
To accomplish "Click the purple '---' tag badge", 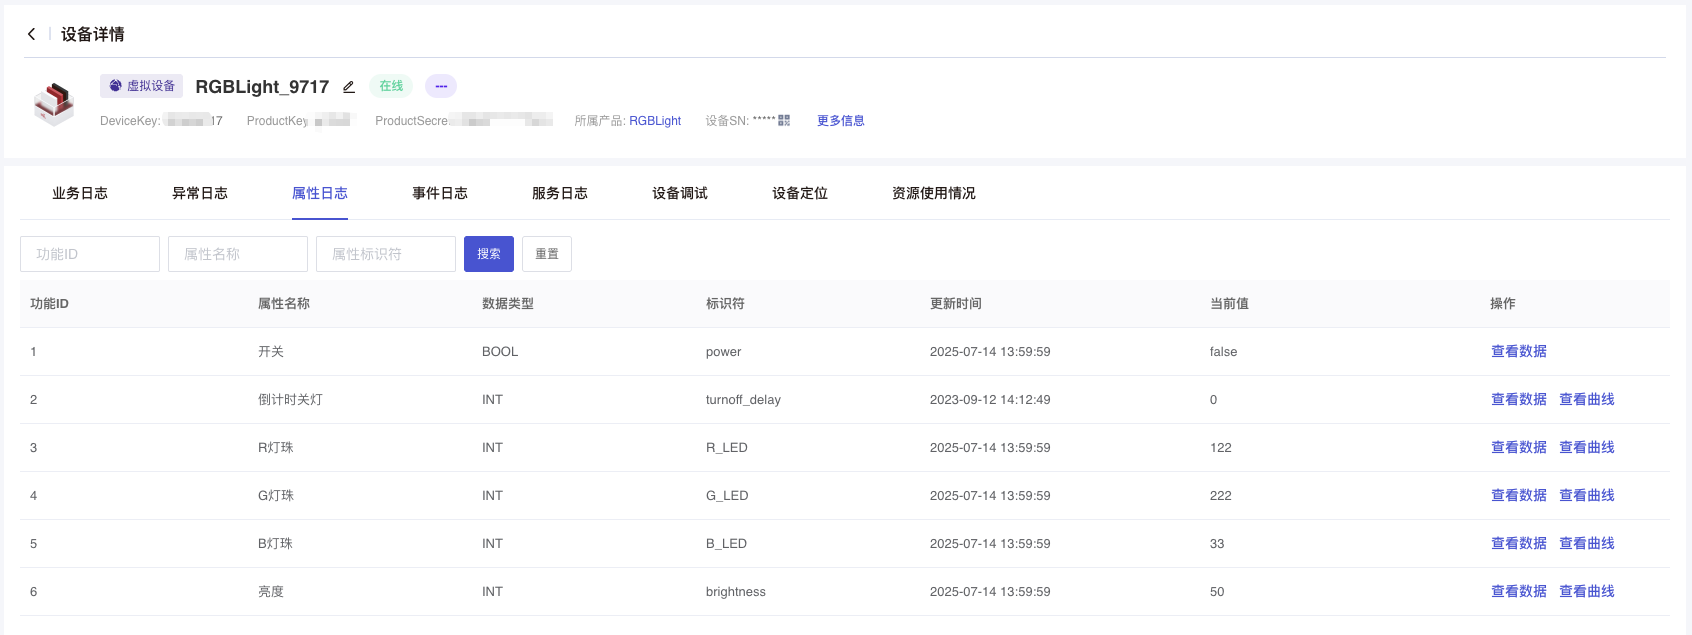I will point(441,86).
